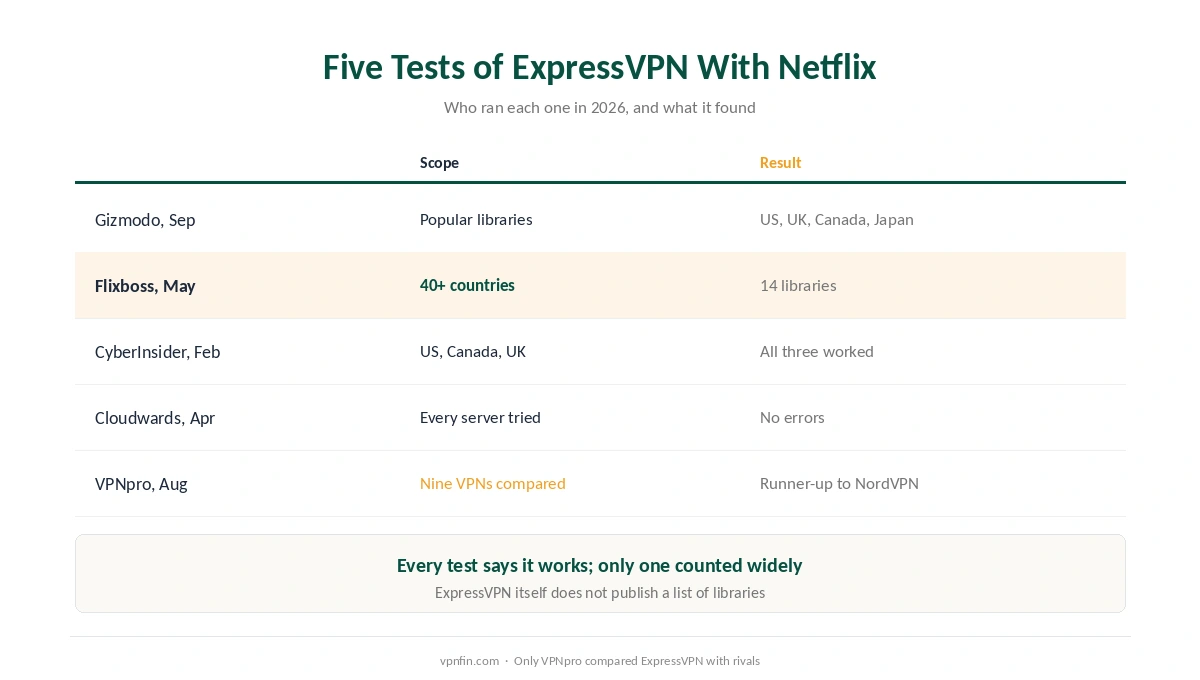Click the 'Result' column header
This screenshot has height=680, width=1200.
click(x=780, y=162)
